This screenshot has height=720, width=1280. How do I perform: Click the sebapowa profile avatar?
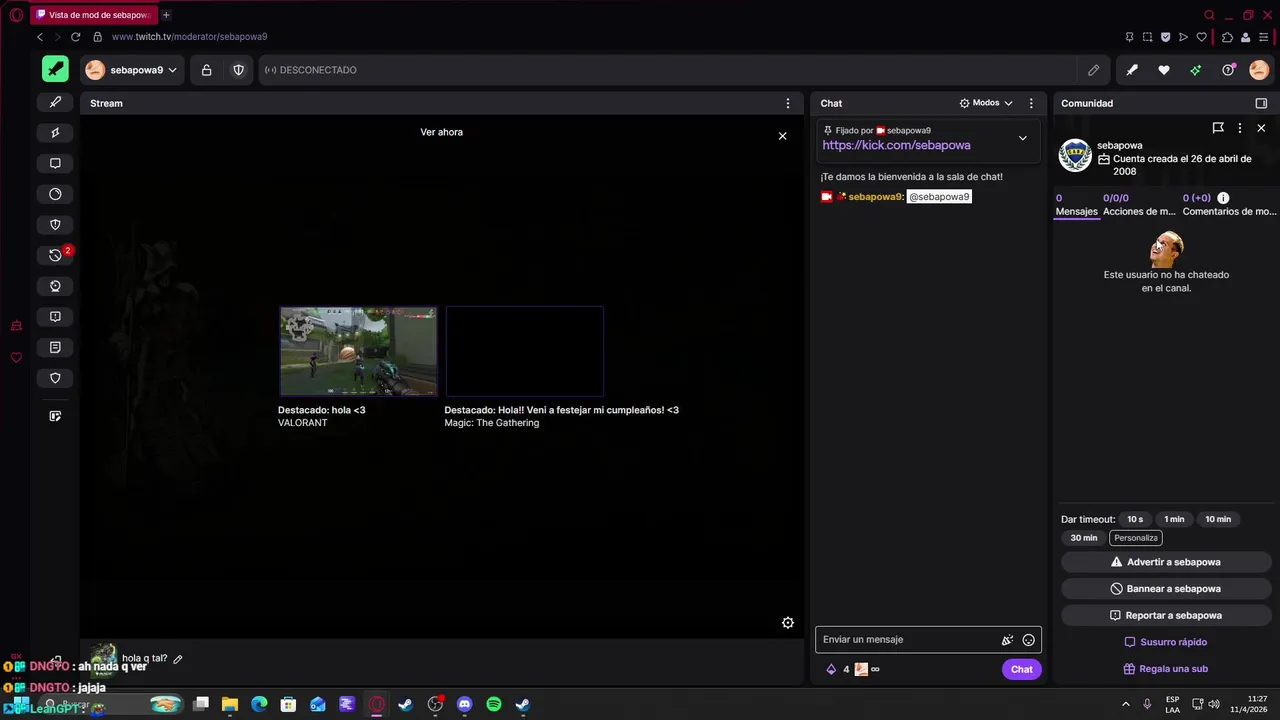[x=1075, y=156]
